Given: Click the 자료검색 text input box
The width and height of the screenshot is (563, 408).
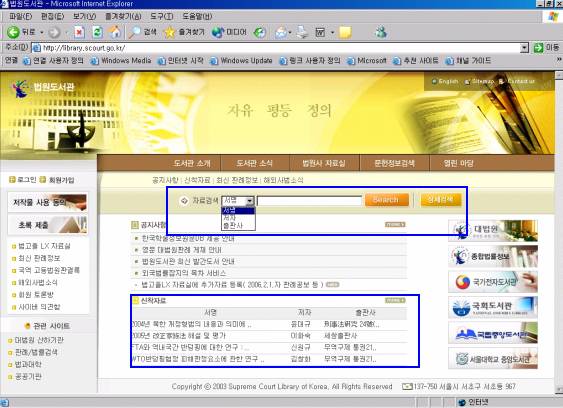Looking at the screenshot, I should coord(309,201).
